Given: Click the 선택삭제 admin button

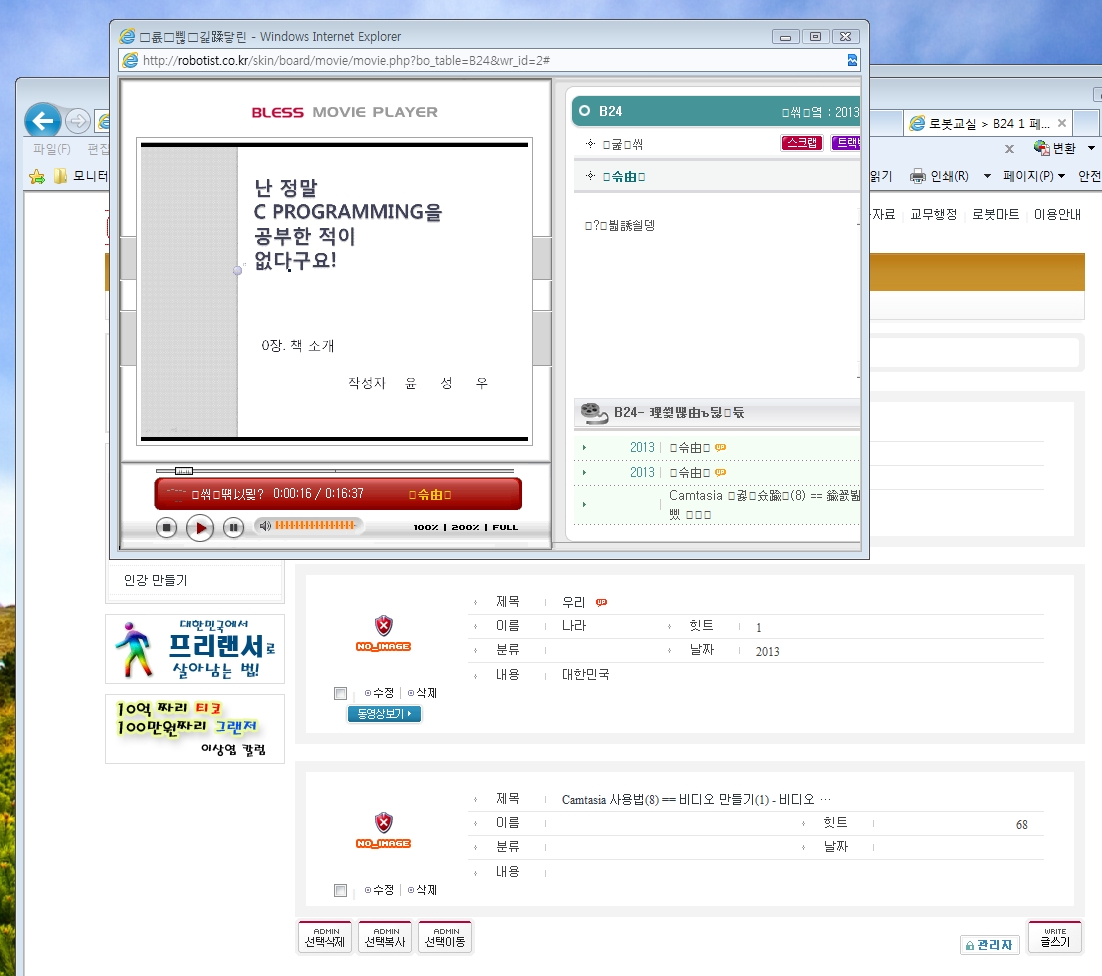Looking at the screenshot, I should coord(325,938).
